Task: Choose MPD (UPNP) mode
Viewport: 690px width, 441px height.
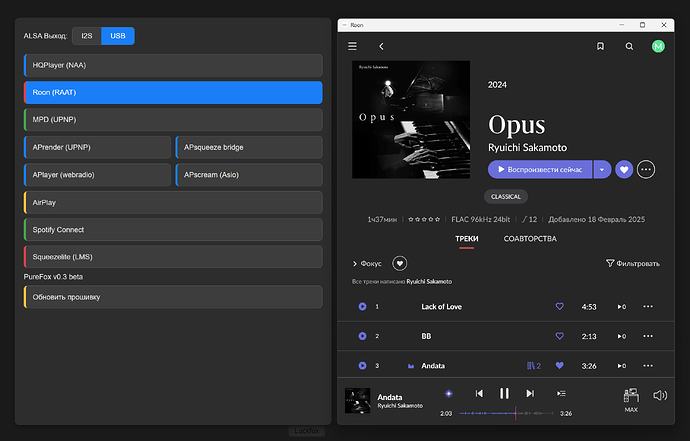Action: (173, 120)
